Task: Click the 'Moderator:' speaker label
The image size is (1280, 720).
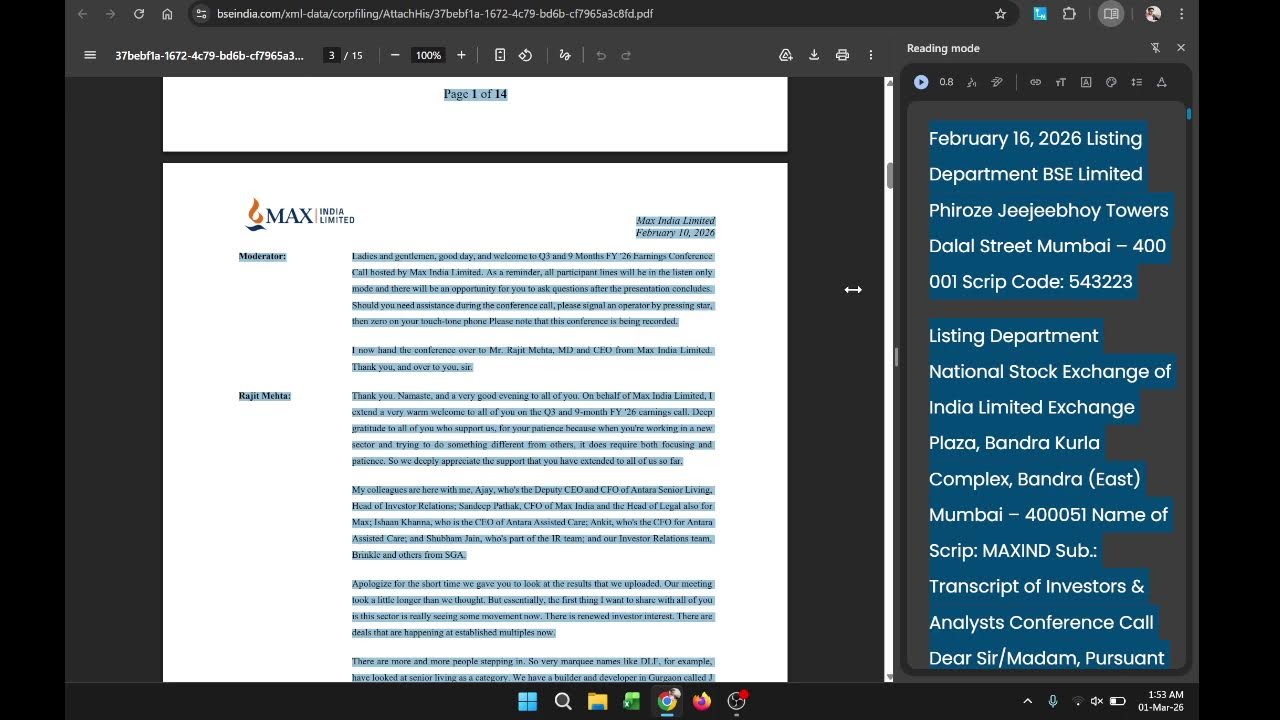Action: point(262,256)
